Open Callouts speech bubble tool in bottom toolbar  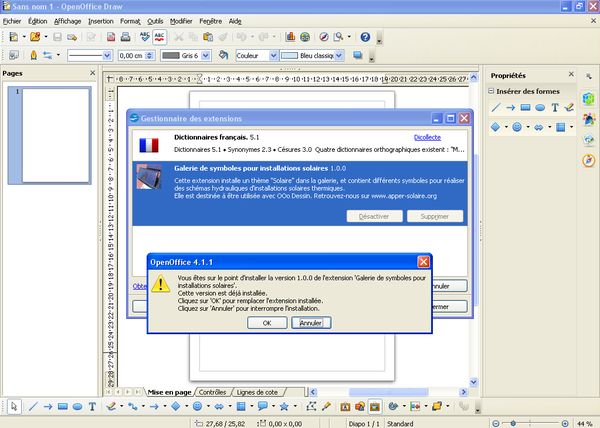(262, 407)
